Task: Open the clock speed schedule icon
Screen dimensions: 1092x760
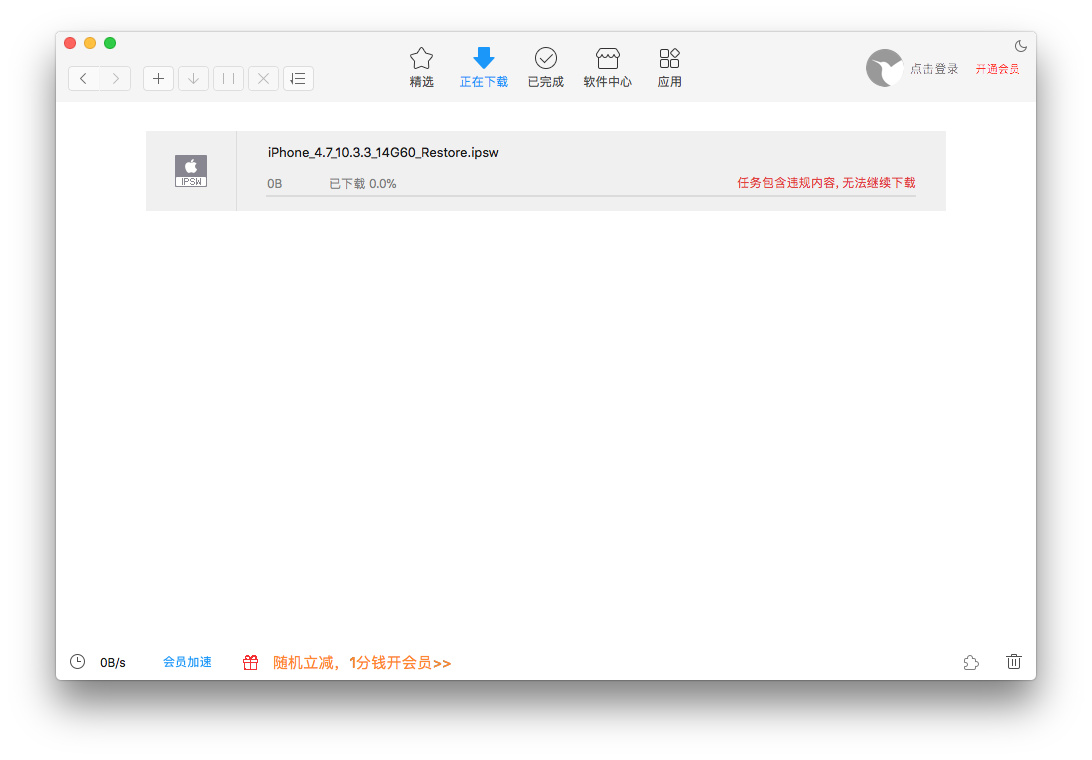Action: point(77,662)
